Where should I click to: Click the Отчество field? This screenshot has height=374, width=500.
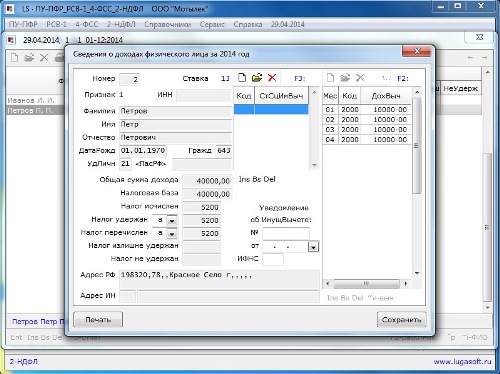[175, 138]
